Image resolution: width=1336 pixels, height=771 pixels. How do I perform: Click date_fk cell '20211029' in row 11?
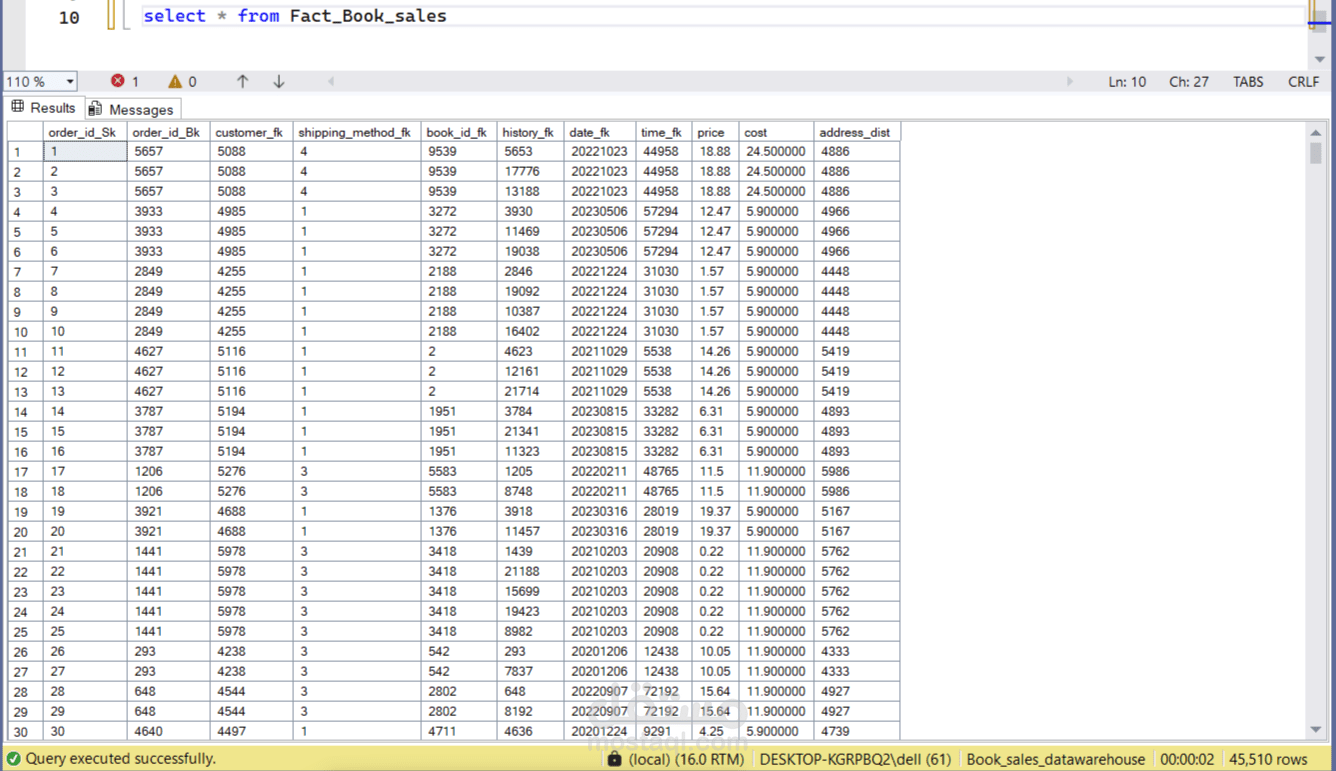click(600, 352)
